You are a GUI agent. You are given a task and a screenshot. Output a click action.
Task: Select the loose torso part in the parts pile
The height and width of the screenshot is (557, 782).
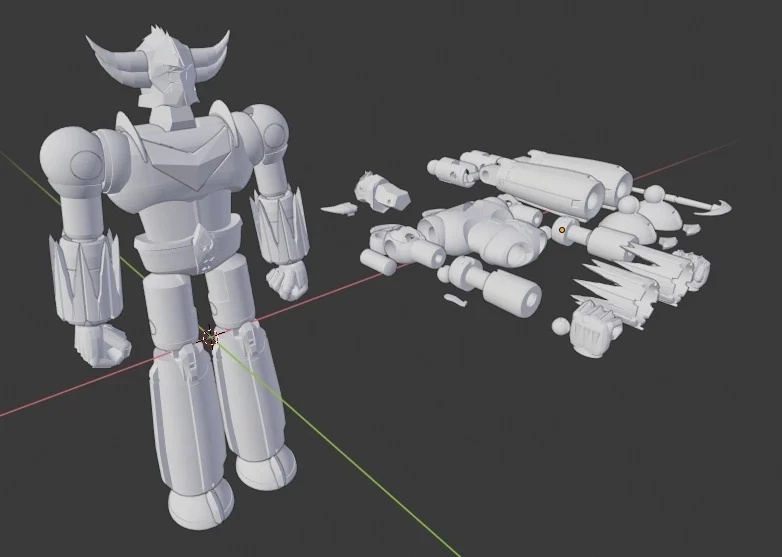pyautogui.click(x=484, y=232)
